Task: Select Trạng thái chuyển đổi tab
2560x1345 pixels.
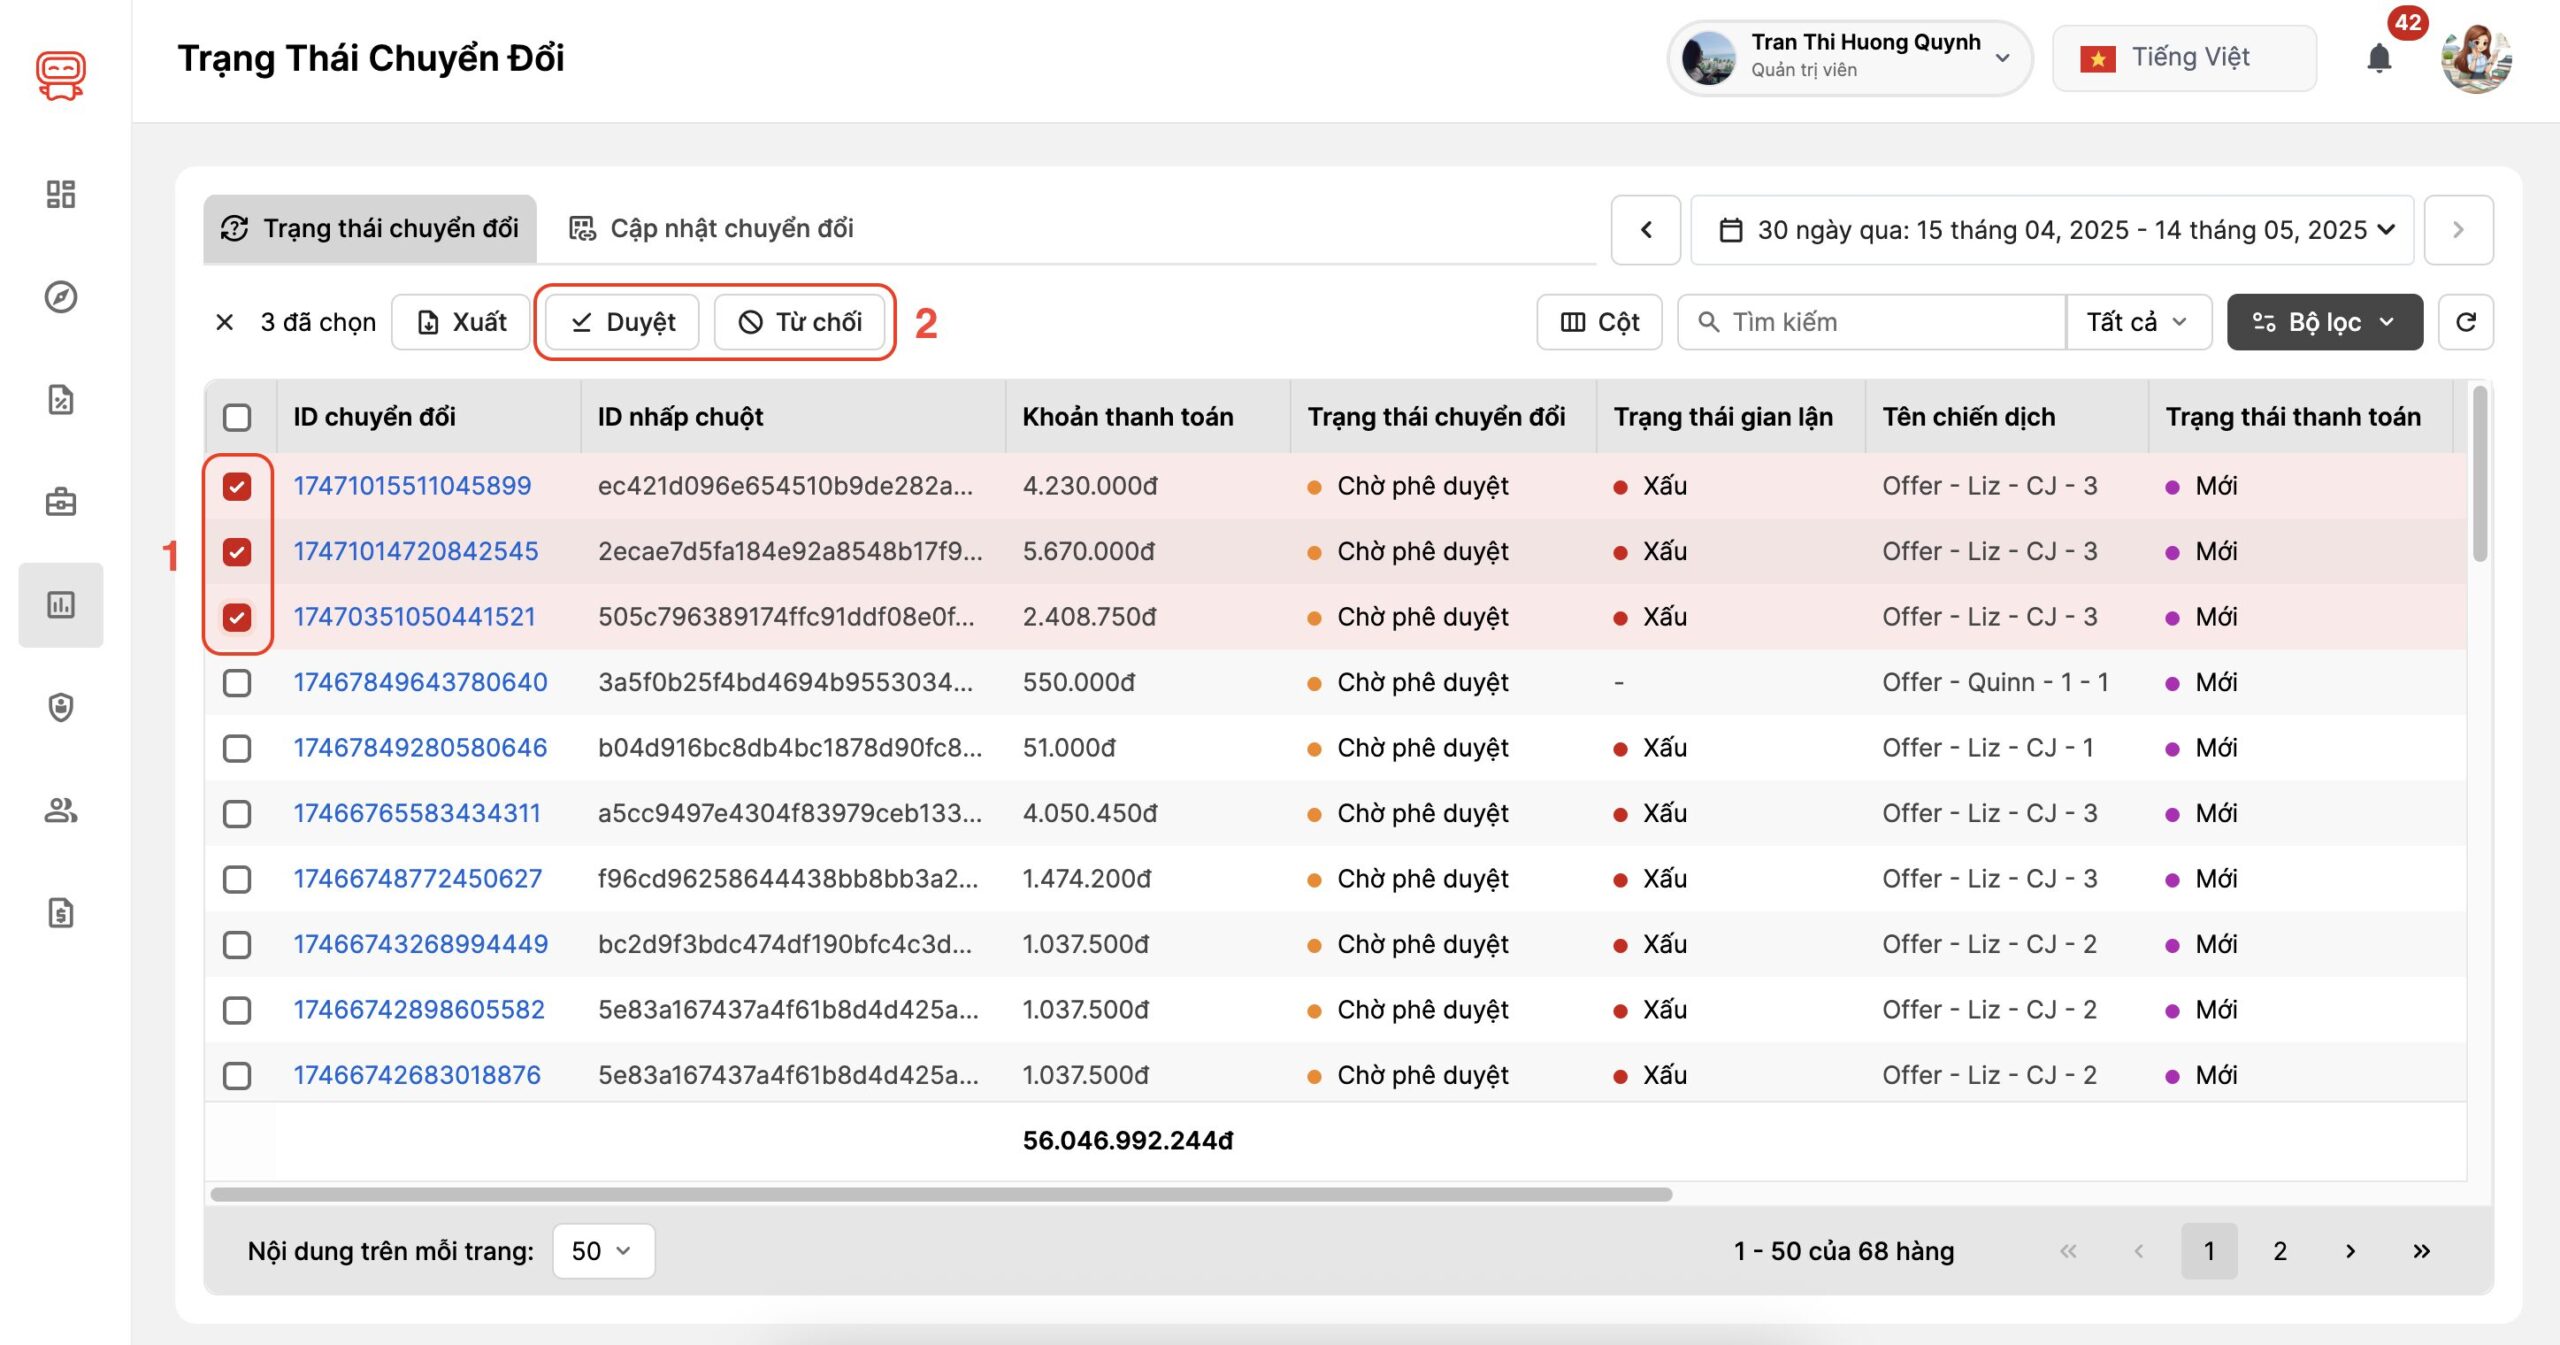Action: 370,229
